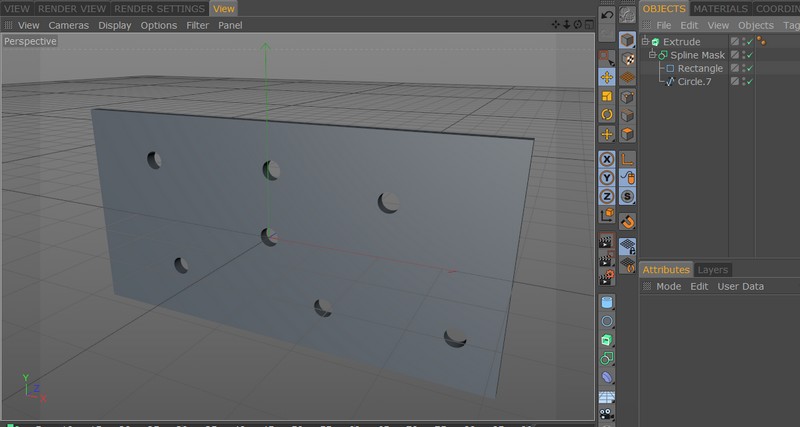
Task: Switch to Model mode cube icon
Action: (x=627, y=40)
